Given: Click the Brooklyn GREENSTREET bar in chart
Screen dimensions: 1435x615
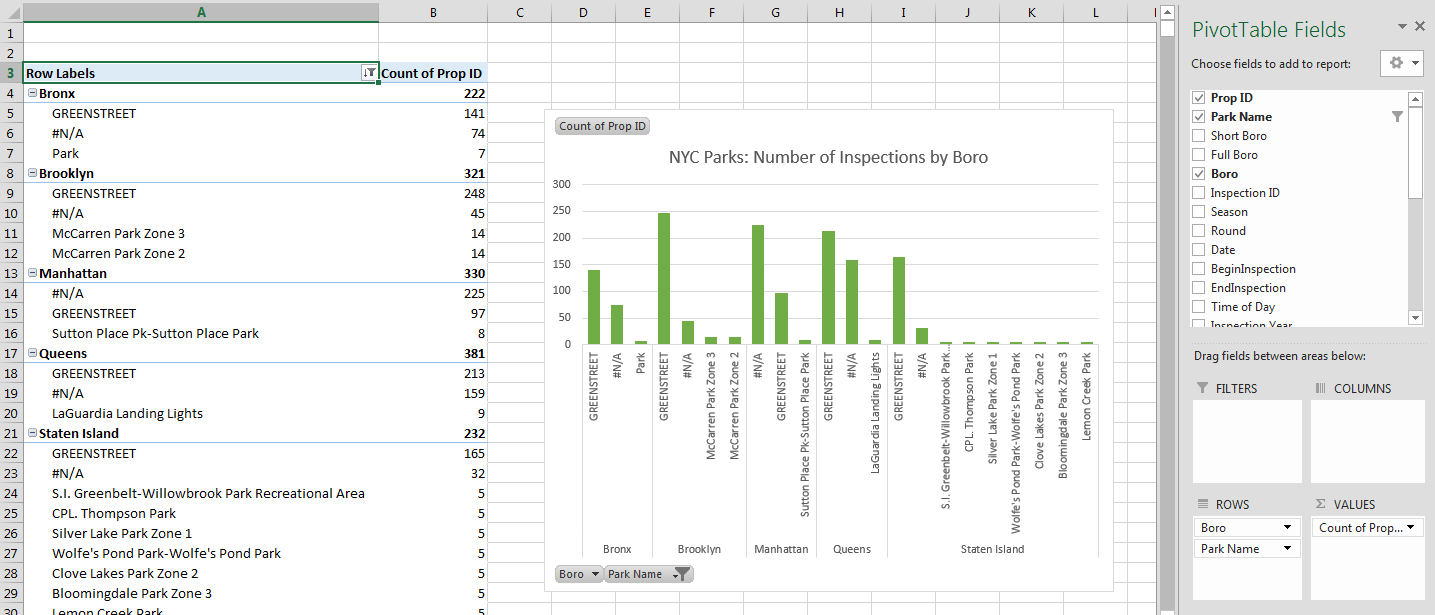Looking at the screenshot, I should [x=664, y=278].
